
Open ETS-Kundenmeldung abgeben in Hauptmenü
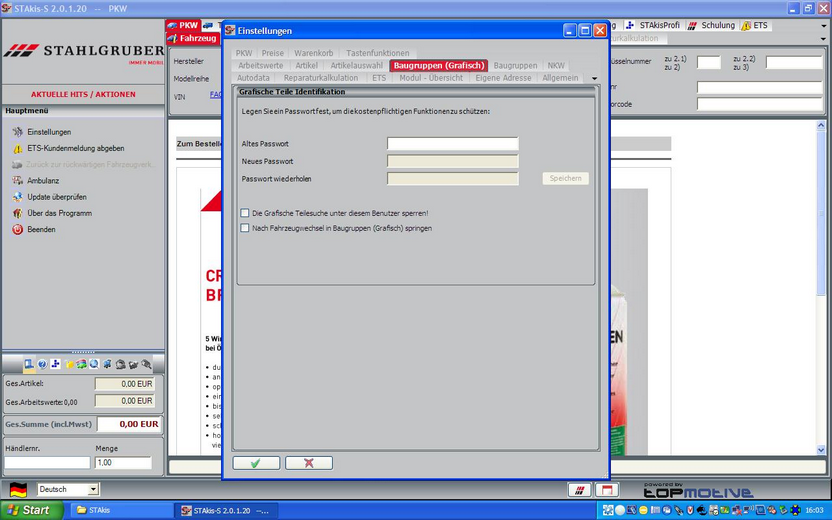coord(76,148)
